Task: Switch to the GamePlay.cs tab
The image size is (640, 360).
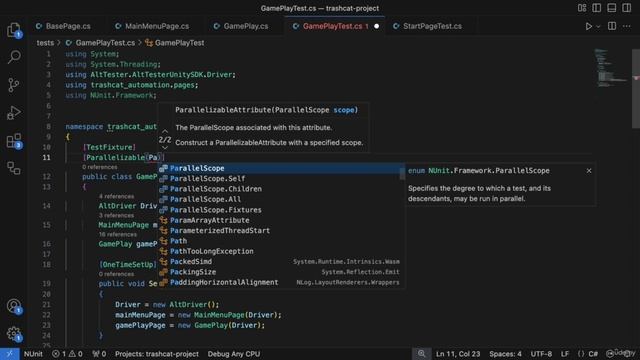Action: coord(241,26)
